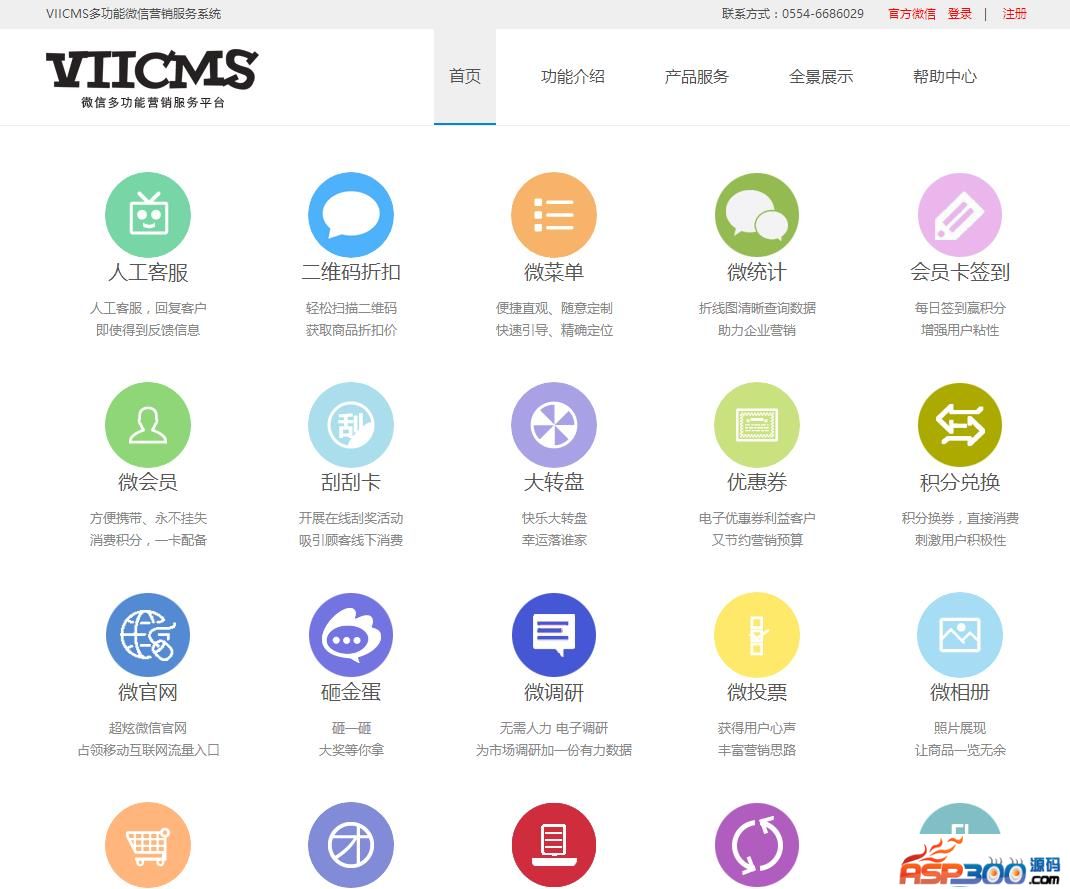Click the 微投票 heading
The image size is (1070, 889).
(x=757, y=693)
